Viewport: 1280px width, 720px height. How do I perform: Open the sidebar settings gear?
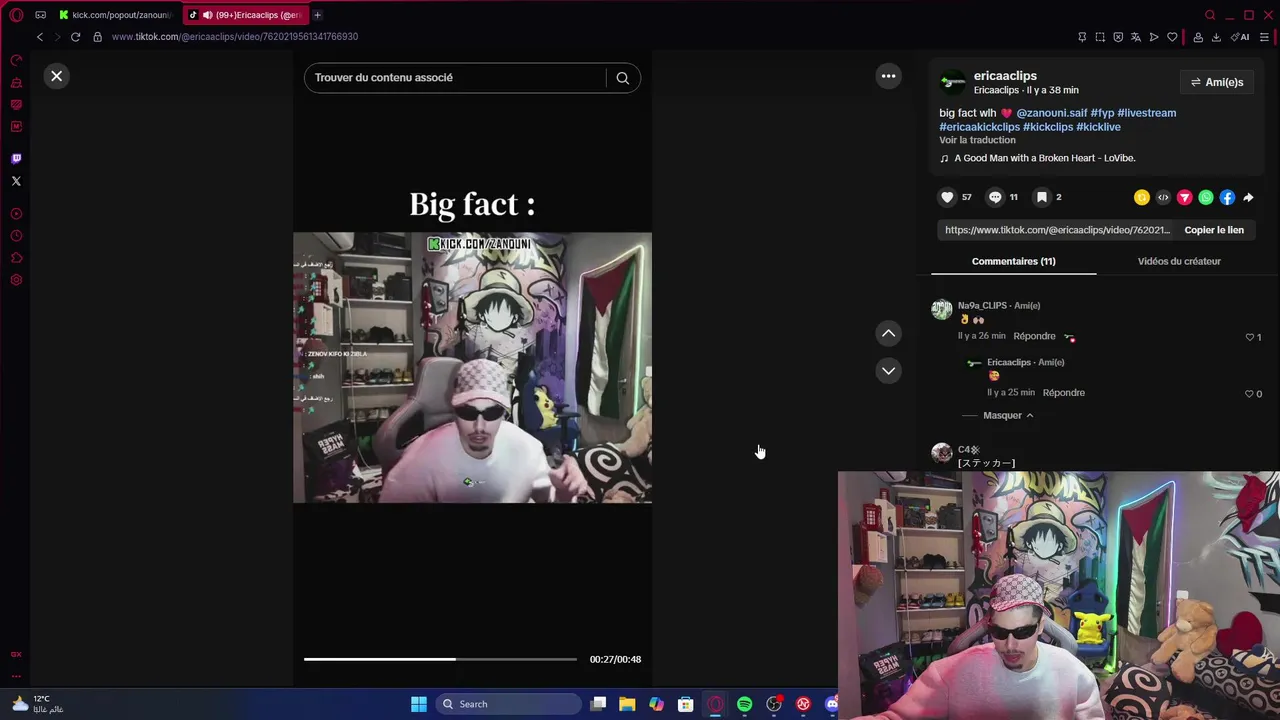click(16, 280)
